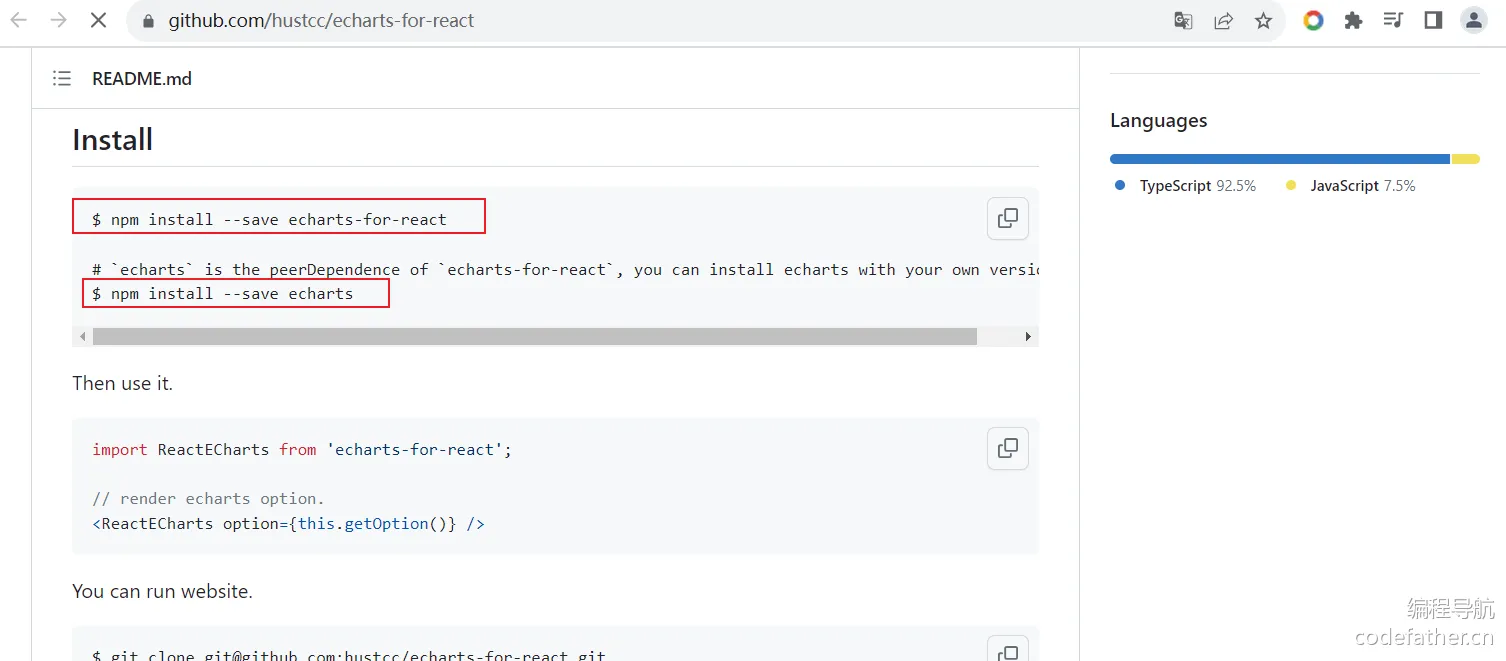This screenshot has width=1506, height=661.
Task: Click the README.md file title
Action: (142, 79)
